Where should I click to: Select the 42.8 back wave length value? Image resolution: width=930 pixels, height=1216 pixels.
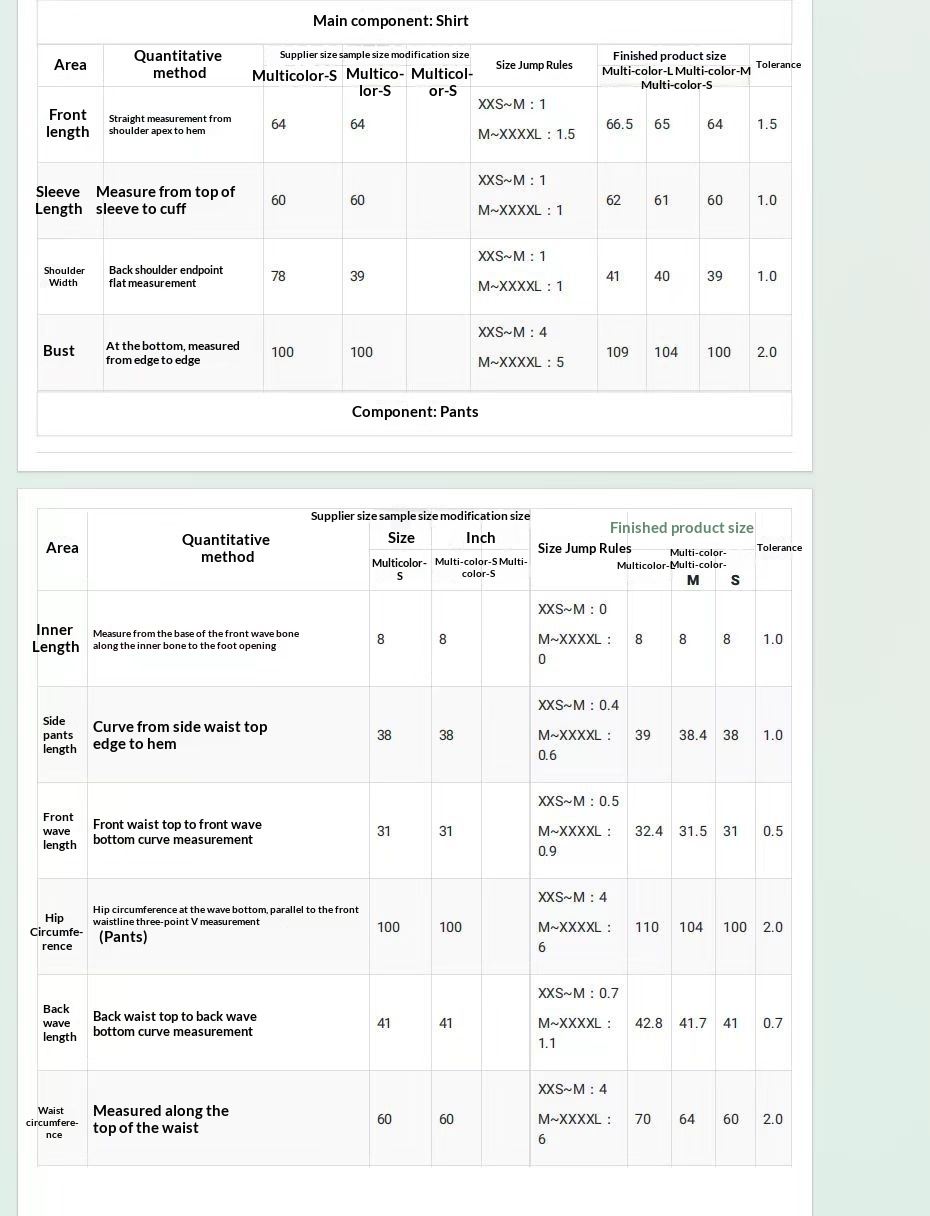click(x=648, y=1023)
